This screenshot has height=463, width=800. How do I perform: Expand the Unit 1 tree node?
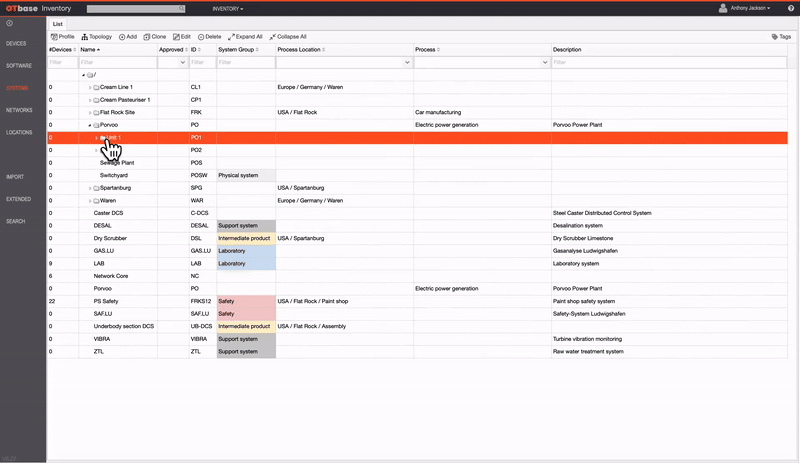coord(96,138)
